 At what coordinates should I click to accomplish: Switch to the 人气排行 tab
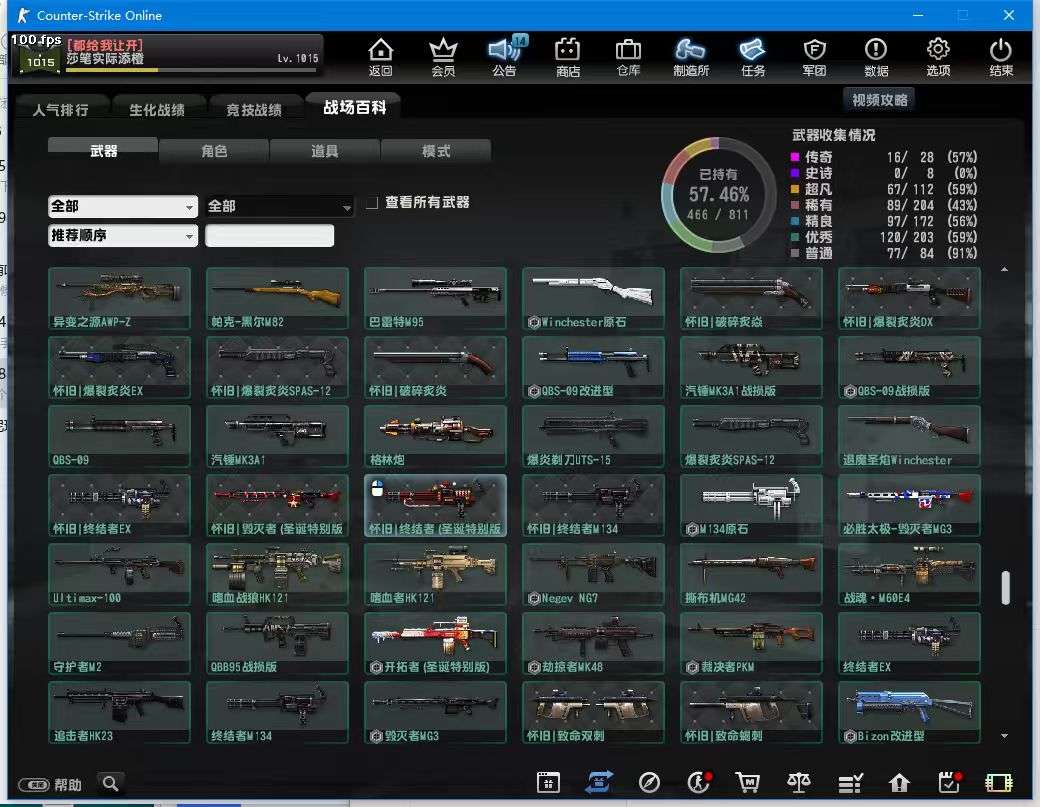tap(60, 109)
